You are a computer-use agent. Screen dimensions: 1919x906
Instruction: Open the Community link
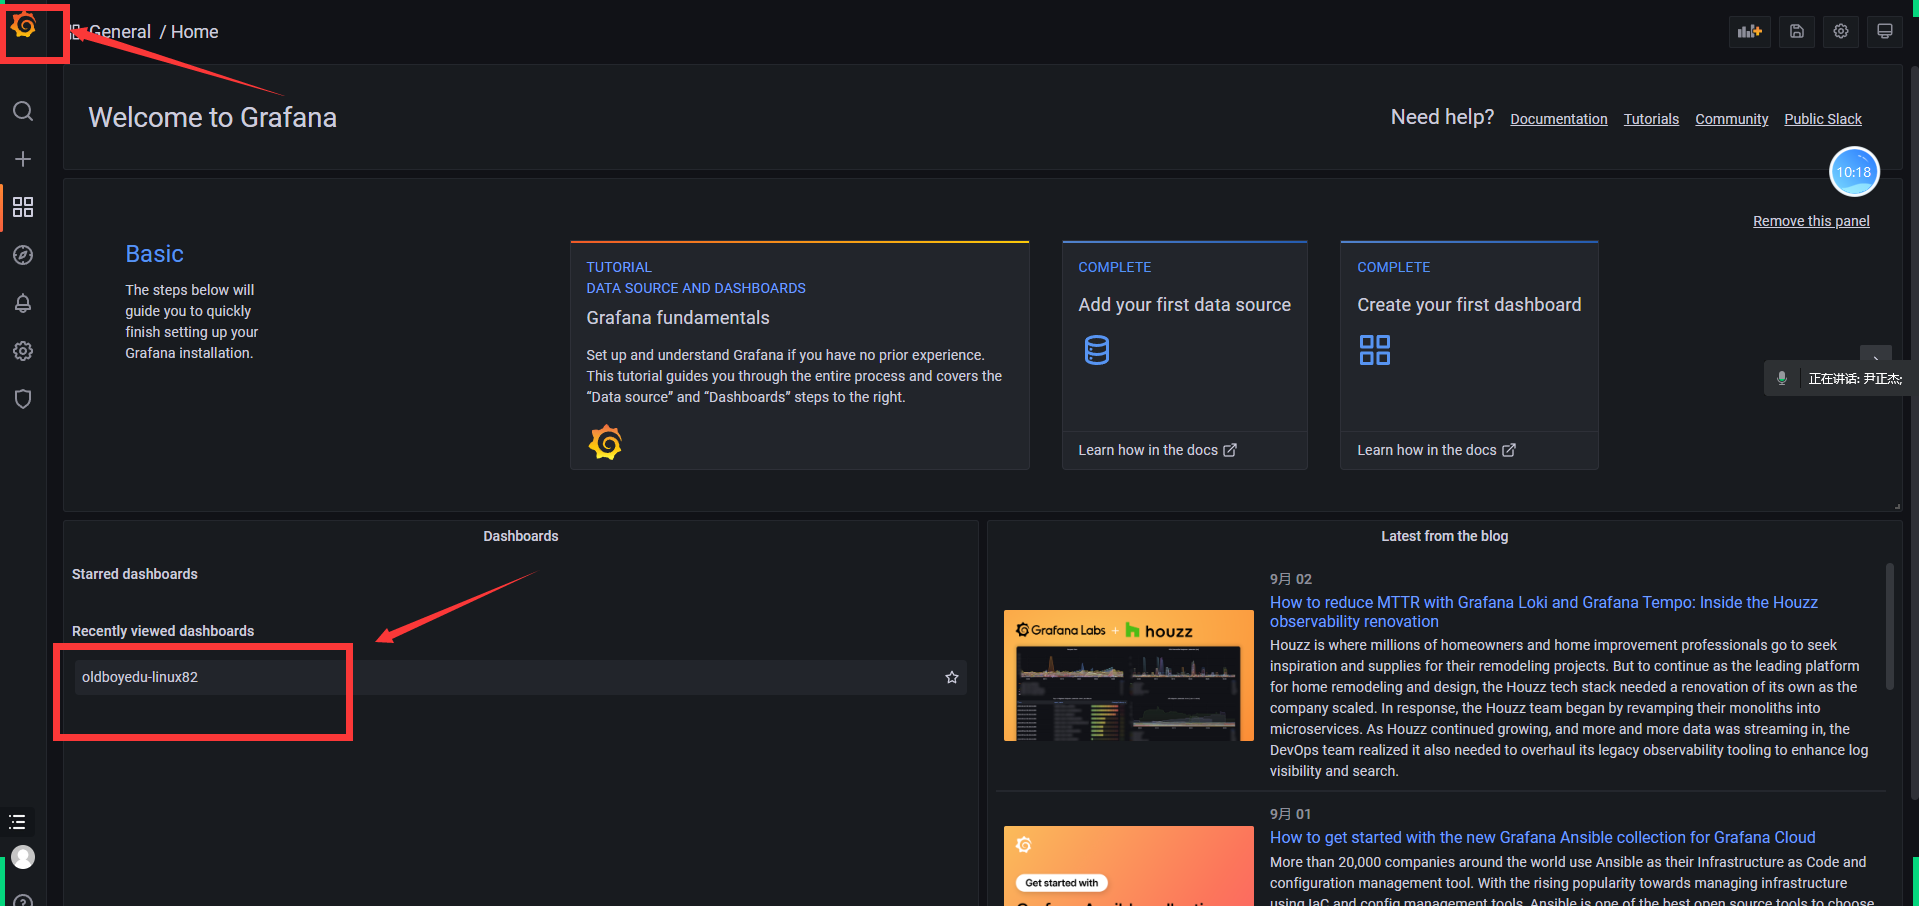click(1732, 119)
